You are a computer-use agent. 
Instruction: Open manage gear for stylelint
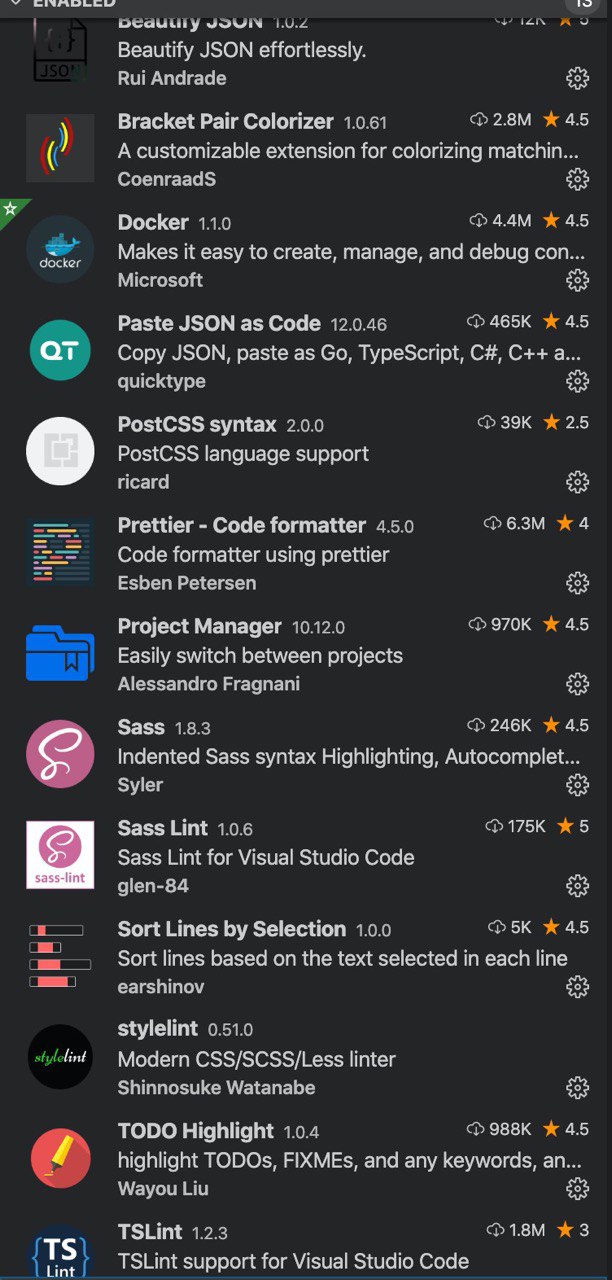tap(577, 1088)
